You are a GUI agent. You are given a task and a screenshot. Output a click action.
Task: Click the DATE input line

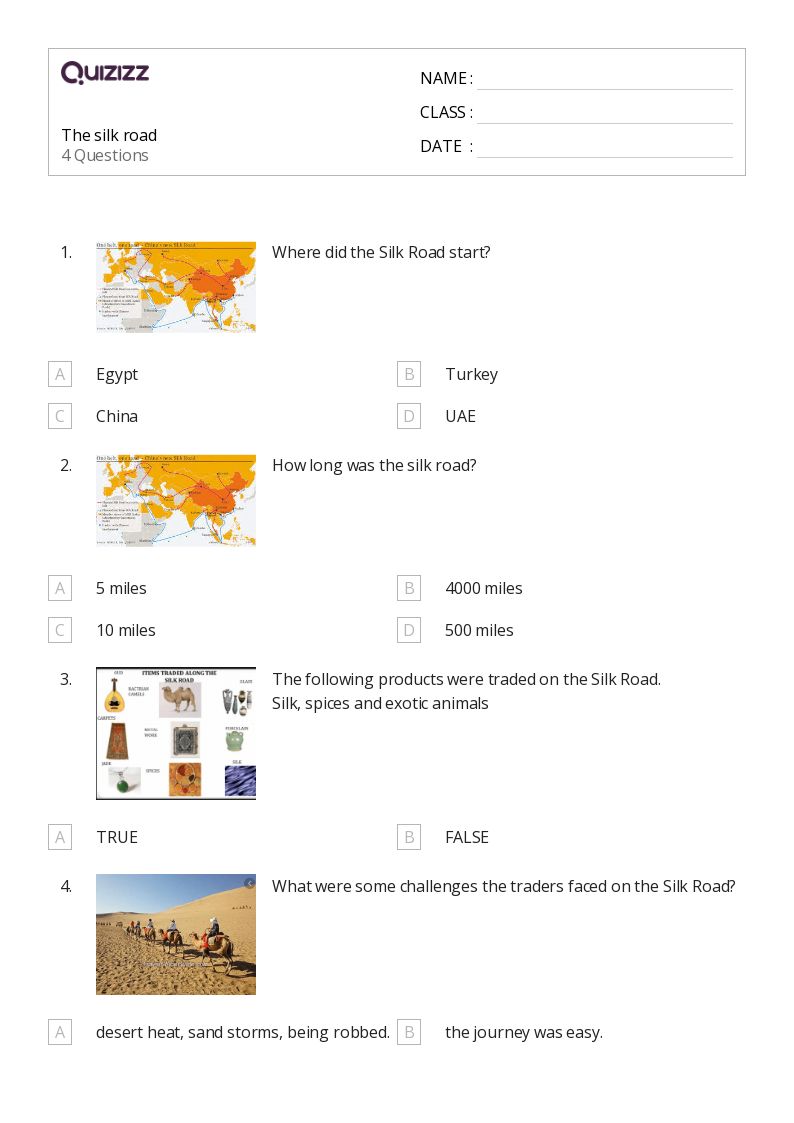pos(605,148)
